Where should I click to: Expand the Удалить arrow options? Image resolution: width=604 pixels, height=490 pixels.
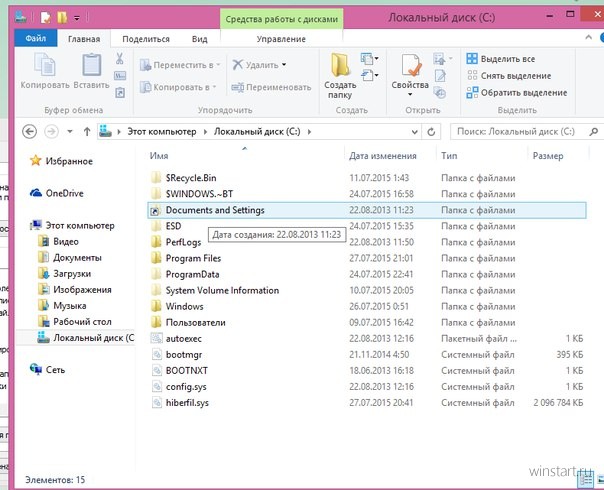tap(284, 65)
